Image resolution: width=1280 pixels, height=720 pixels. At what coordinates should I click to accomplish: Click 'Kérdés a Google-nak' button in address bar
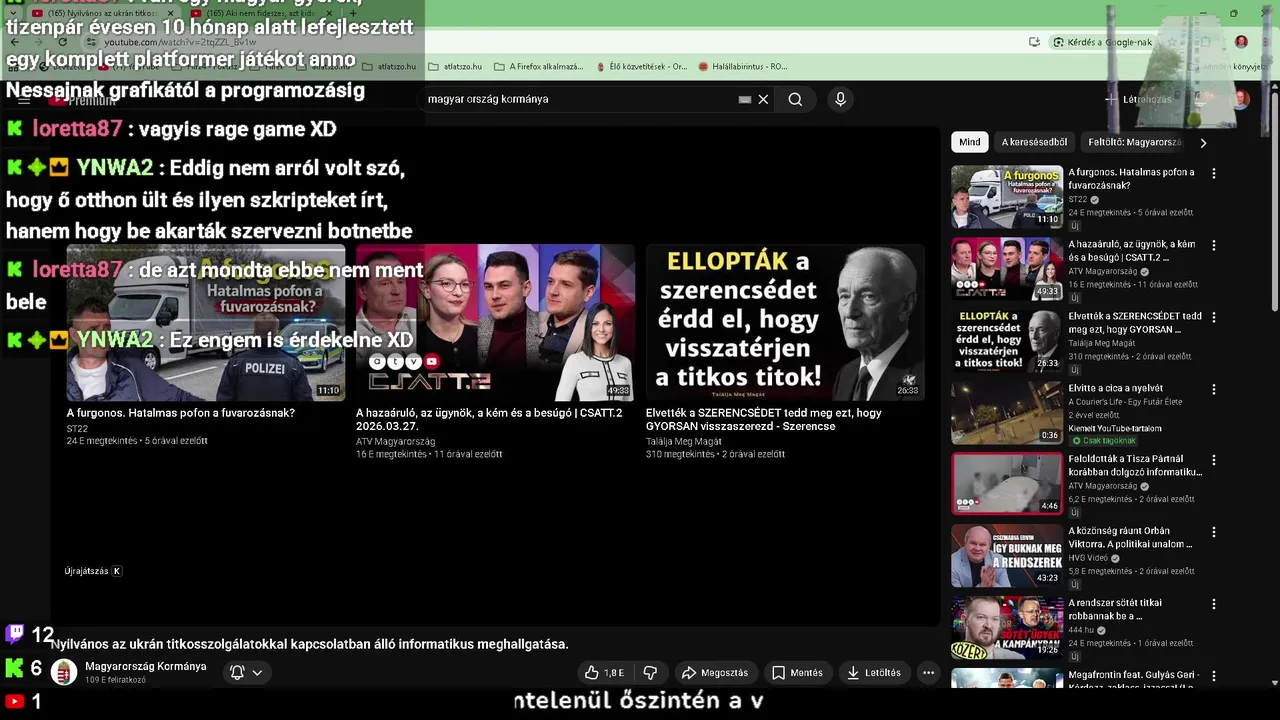[1103, 42]
